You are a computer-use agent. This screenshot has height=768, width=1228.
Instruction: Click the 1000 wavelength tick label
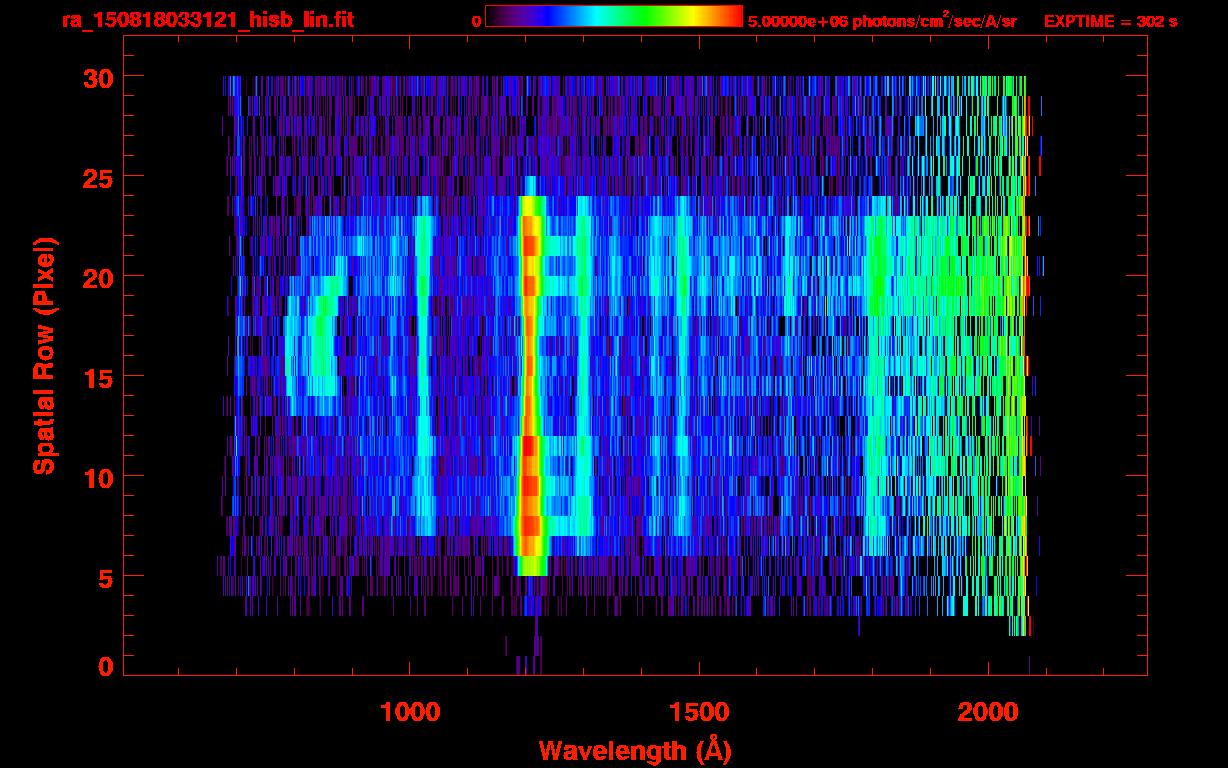[x=410, y=712]
